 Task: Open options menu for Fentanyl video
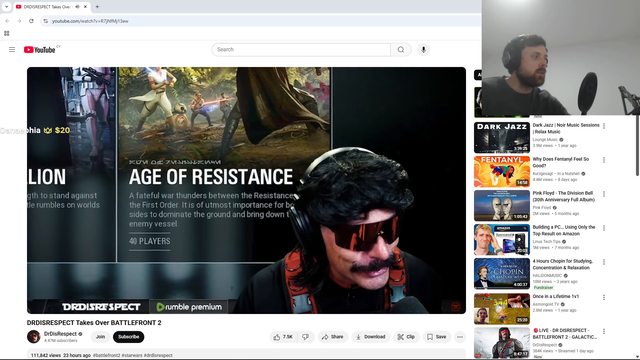click(x=604, y=160)
